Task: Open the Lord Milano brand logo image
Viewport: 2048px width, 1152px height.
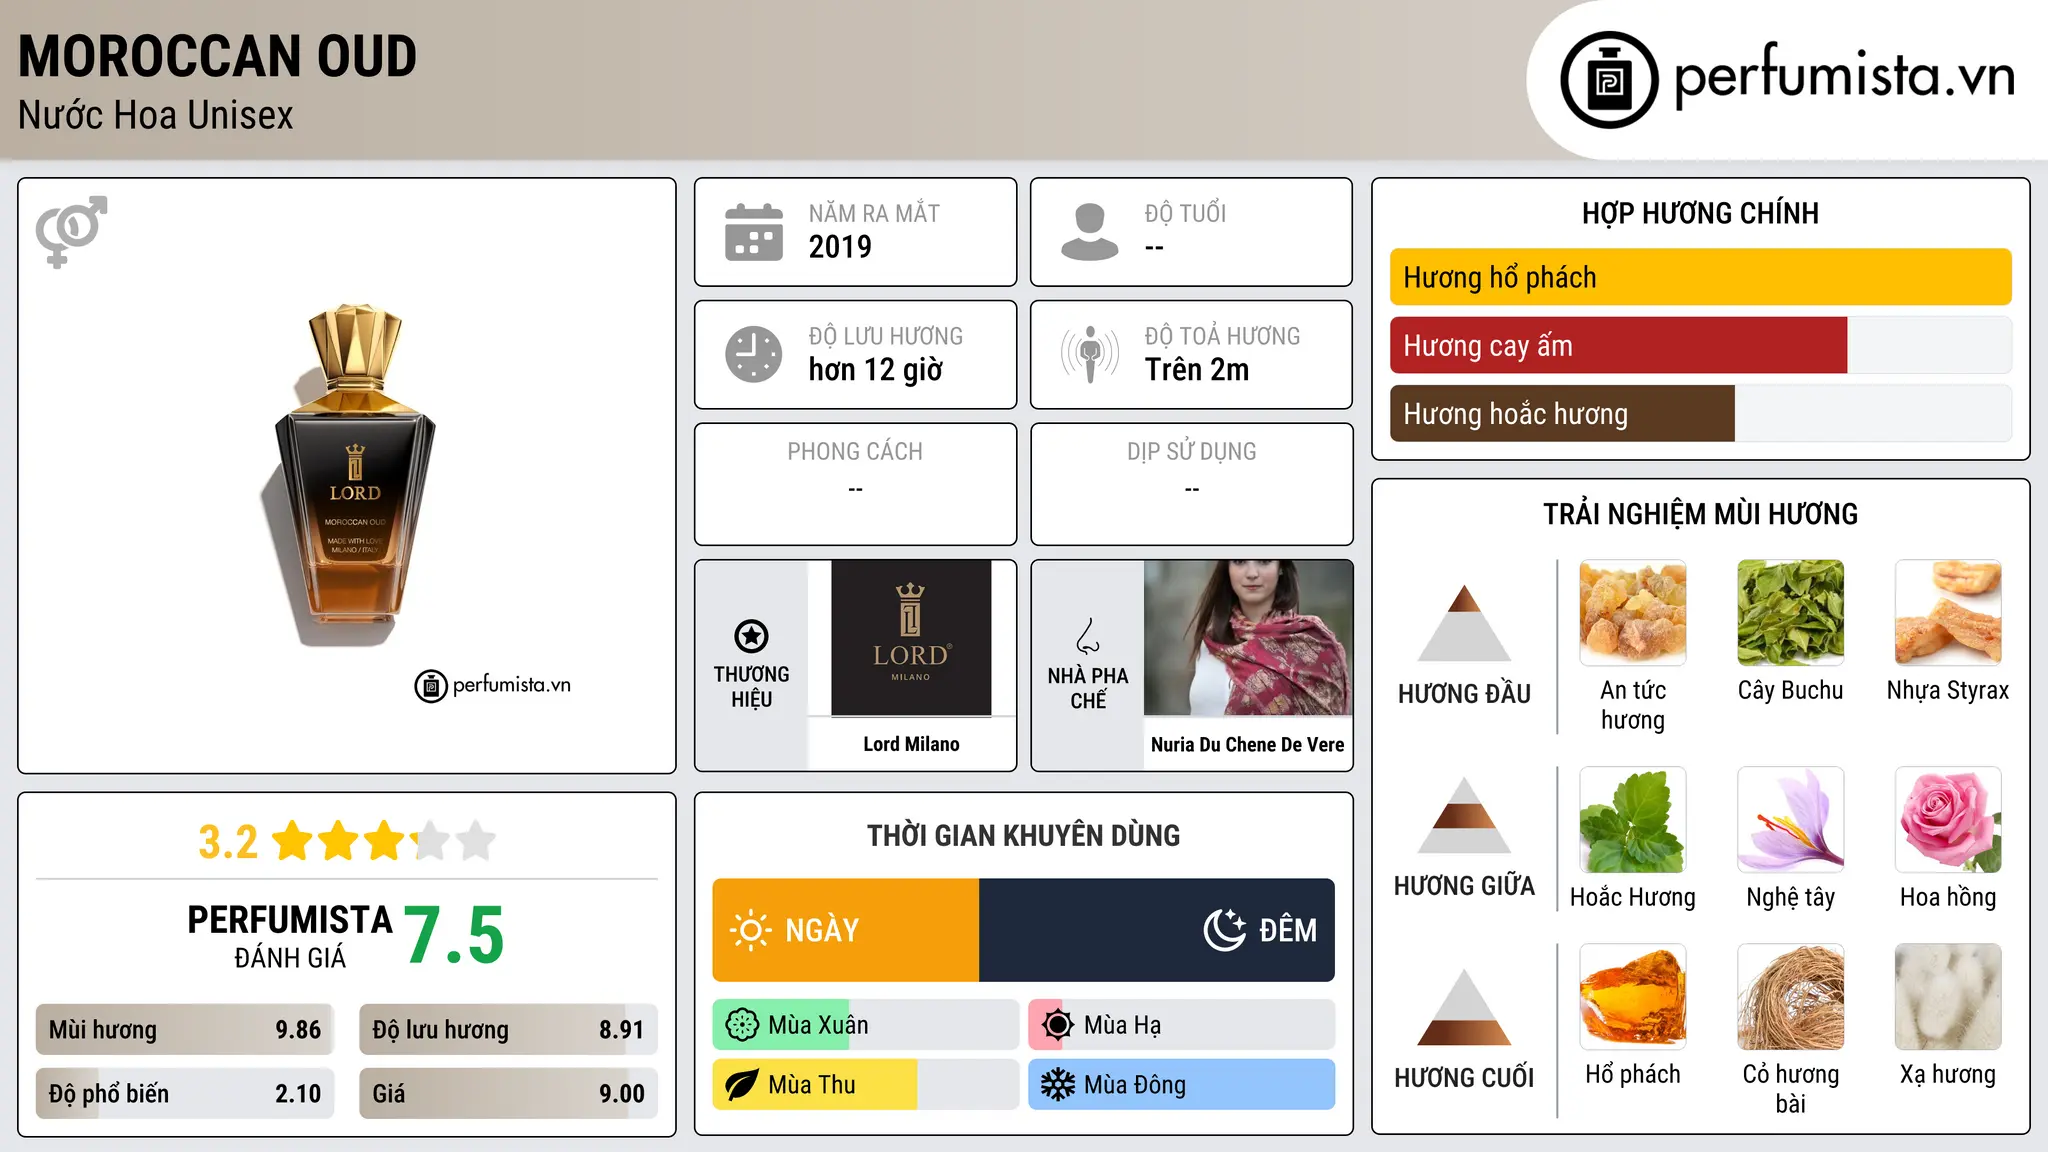Action: pyautogui.click(x=911, y=638)
